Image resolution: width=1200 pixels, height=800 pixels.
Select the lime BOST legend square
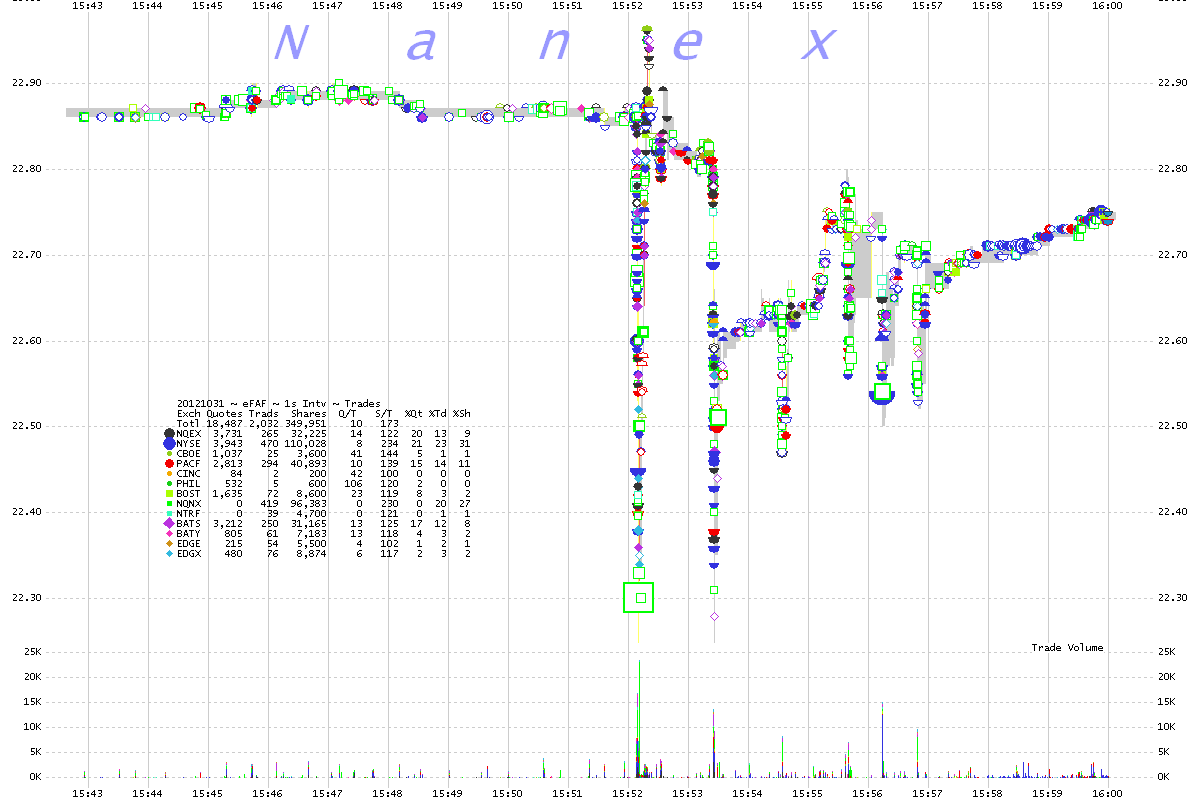pyautogui.click(x=169, y=493)
